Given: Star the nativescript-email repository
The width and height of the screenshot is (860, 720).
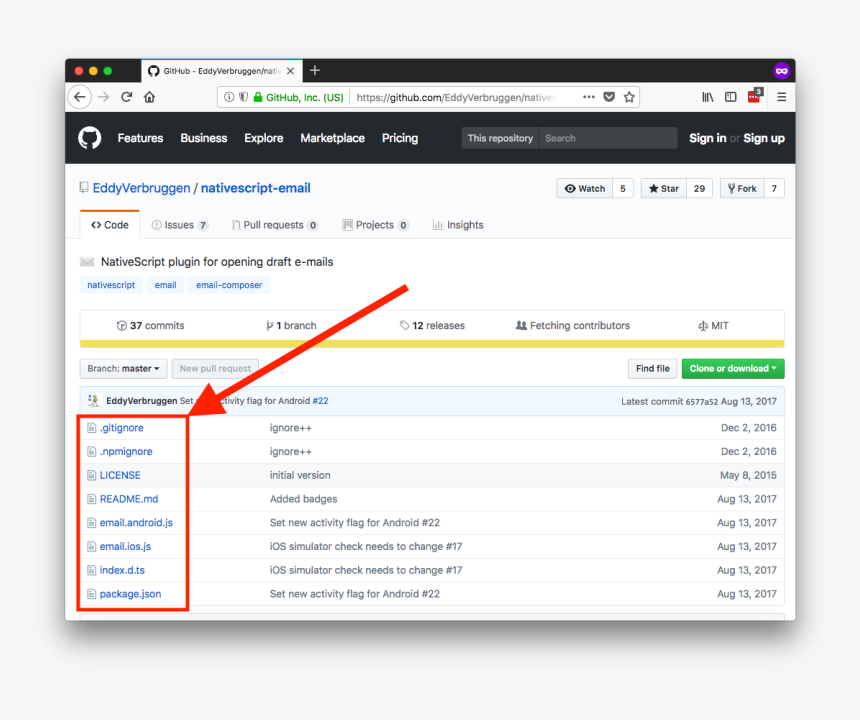Looking at the screenshot, I should [664, 189].
